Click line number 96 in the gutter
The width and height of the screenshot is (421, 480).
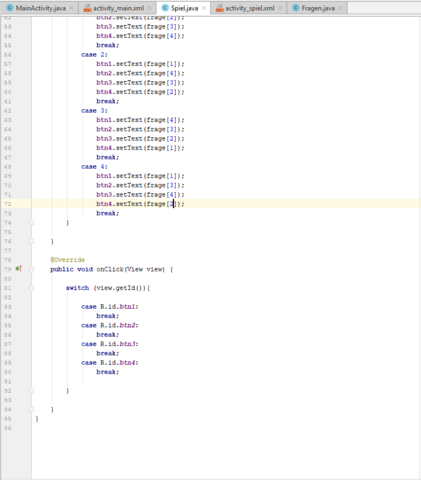(x=8, y=428)
